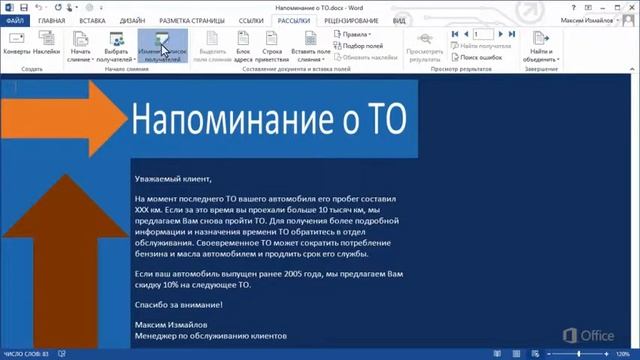
Task: Switch to Print Layout view
Action: pyautogui.click(x=516, y=354)
